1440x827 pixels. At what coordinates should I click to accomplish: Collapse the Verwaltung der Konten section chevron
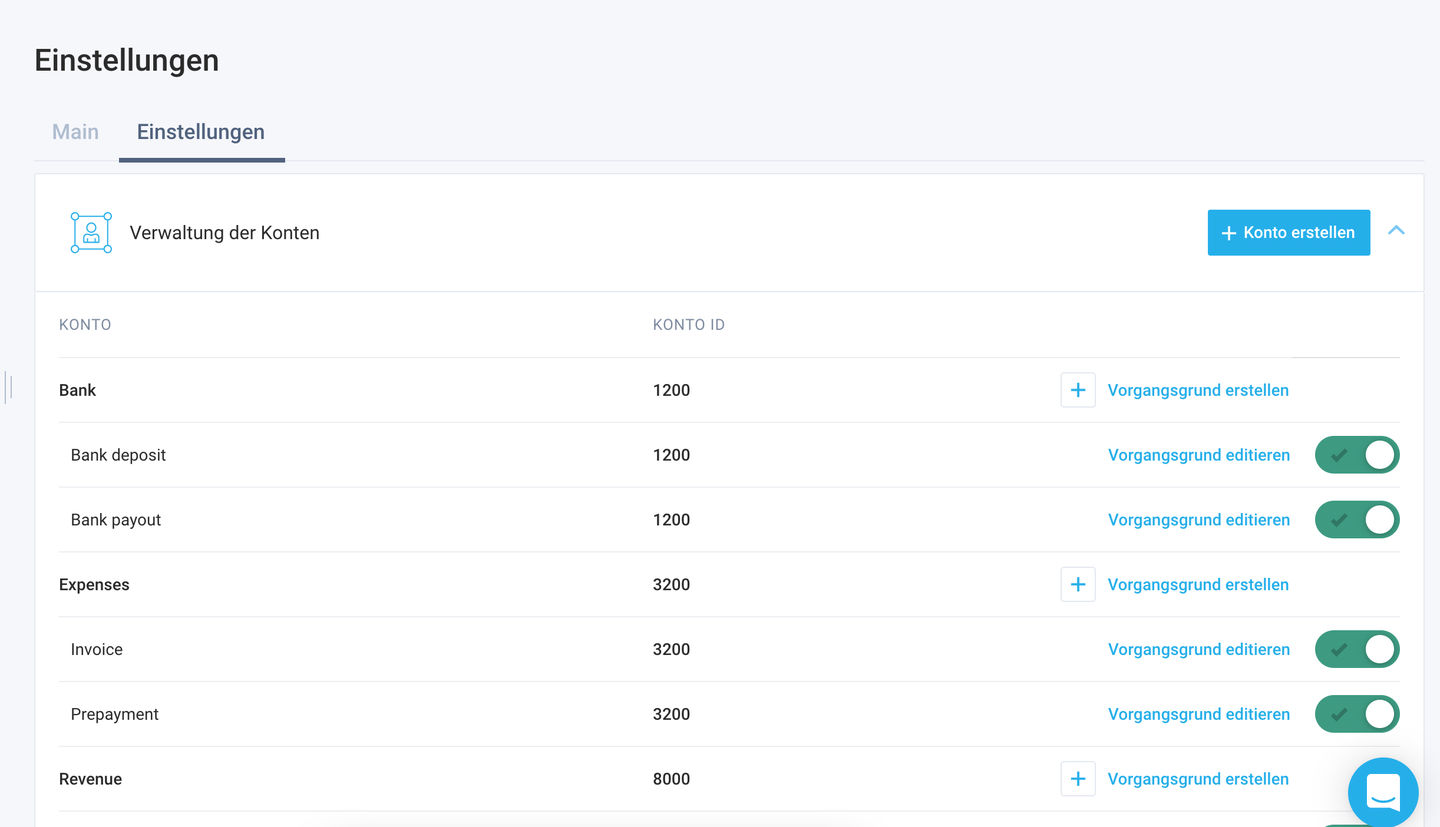tap(1396, 231)
